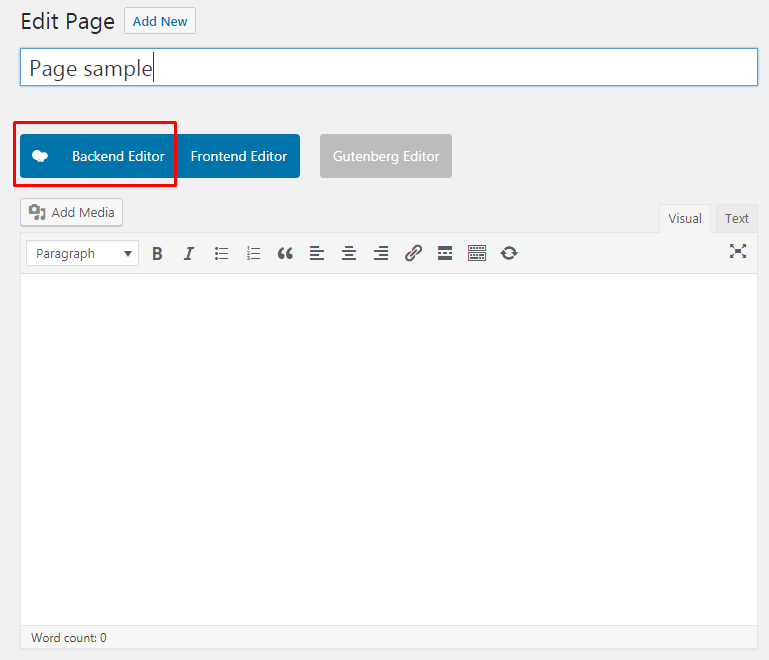The image size is (769, 660).
Task: Open the Paragraph format dropdown
Action: pyautogui.click(x=82, y=254)
